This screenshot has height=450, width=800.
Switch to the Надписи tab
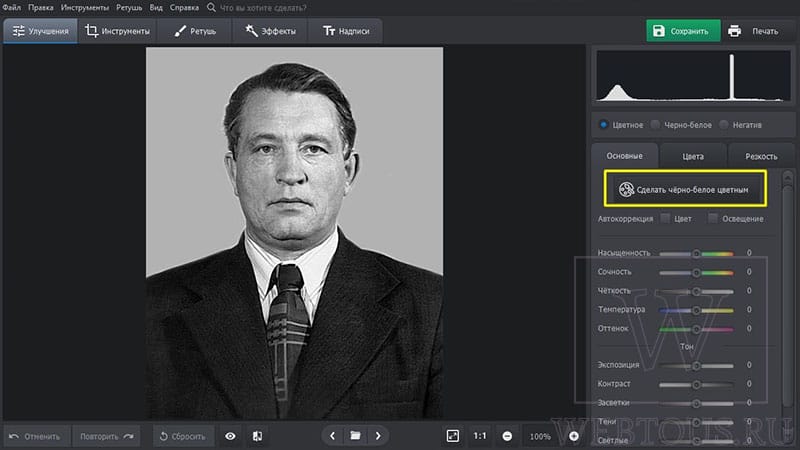pos(345,31)
